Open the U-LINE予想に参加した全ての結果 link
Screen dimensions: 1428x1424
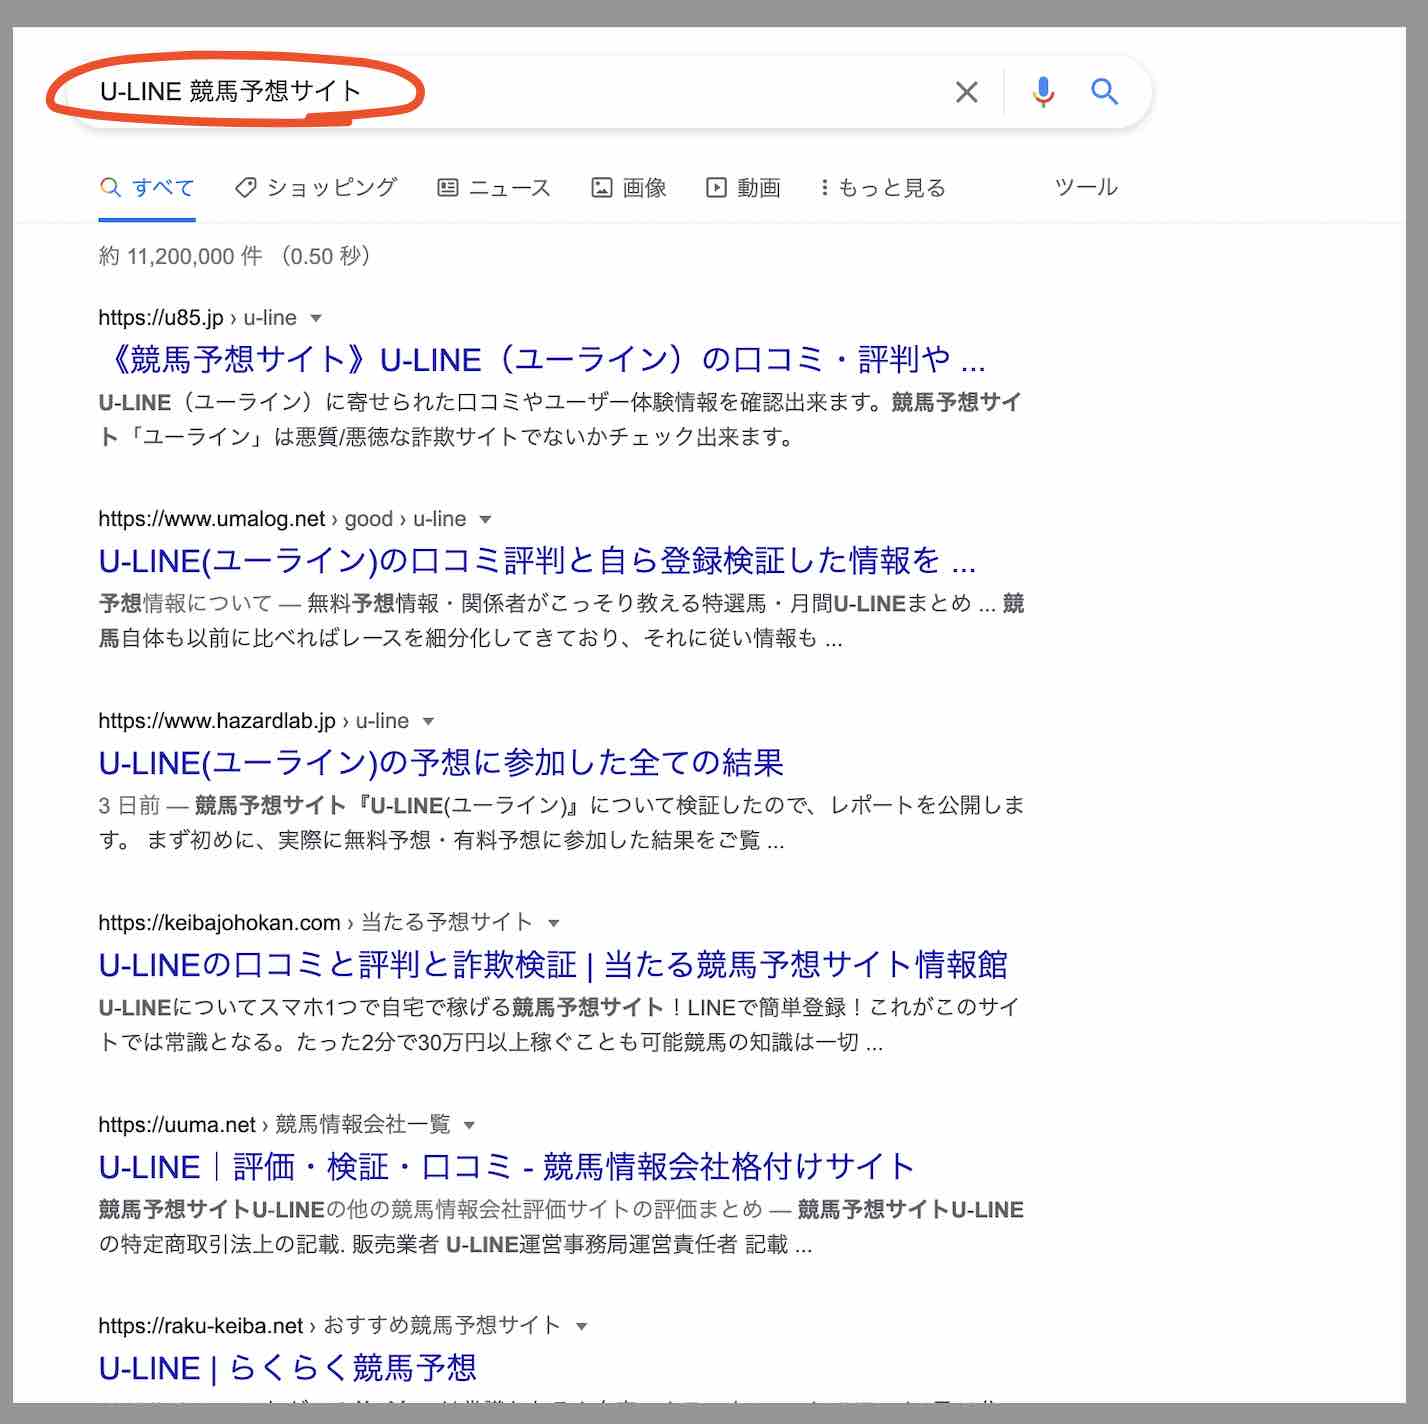(440, 762)
